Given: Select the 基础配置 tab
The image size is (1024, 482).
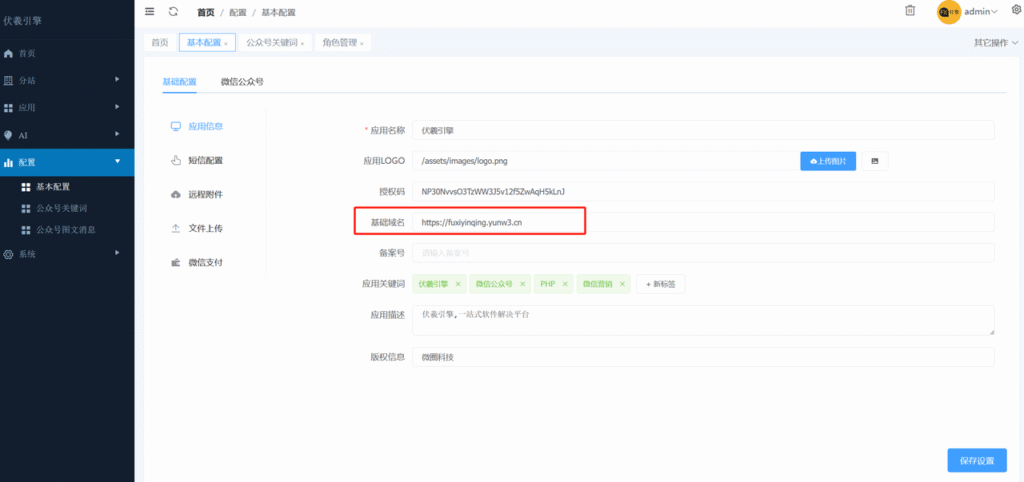Looking at the screenshot, I should [x=180, y=82].
